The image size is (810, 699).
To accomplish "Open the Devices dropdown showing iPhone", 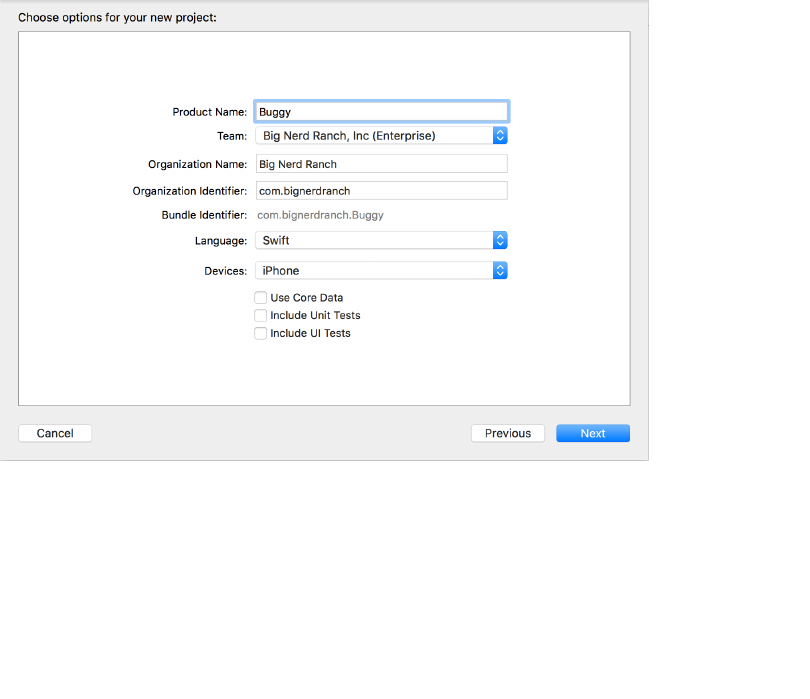I will pyautogui.click(x=381, y=271).
